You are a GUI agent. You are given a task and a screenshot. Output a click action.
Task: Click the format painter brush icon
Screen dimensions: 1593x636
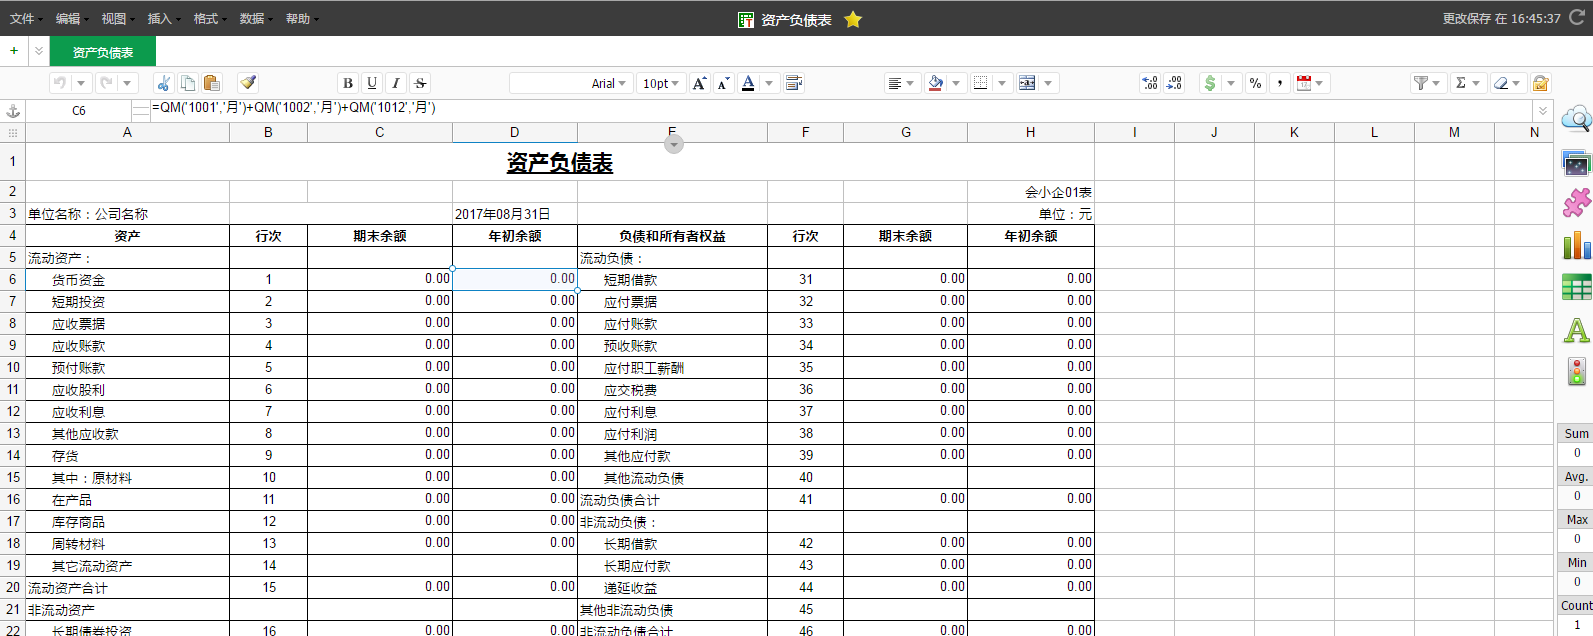click(248, 83)
